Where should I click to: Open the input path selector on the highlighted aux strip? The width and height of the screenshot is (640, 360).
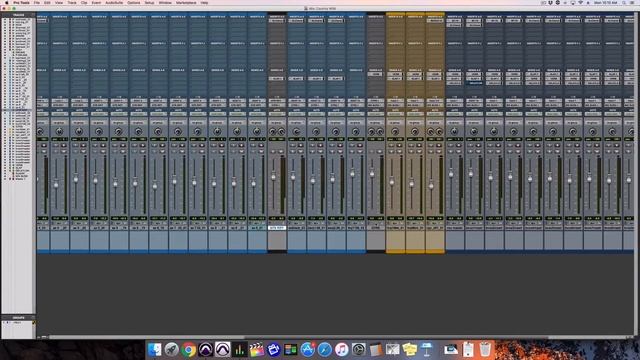click(277, 100)
